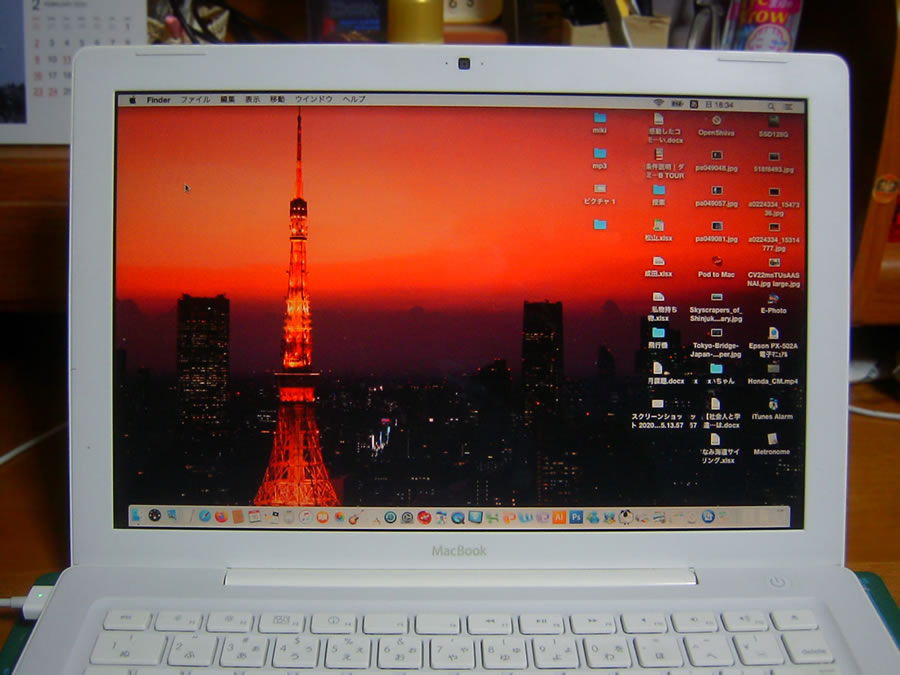Click the clock showing 18:34
The width and height of the screenshot is (900, 675).
click(719, 104)
